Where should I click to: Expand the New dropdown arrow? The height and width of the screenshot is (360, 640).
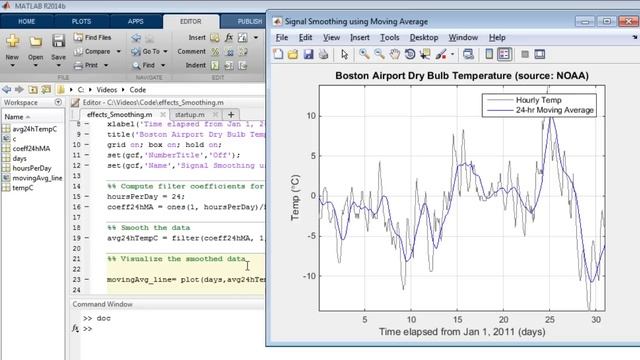pos(12,66)
